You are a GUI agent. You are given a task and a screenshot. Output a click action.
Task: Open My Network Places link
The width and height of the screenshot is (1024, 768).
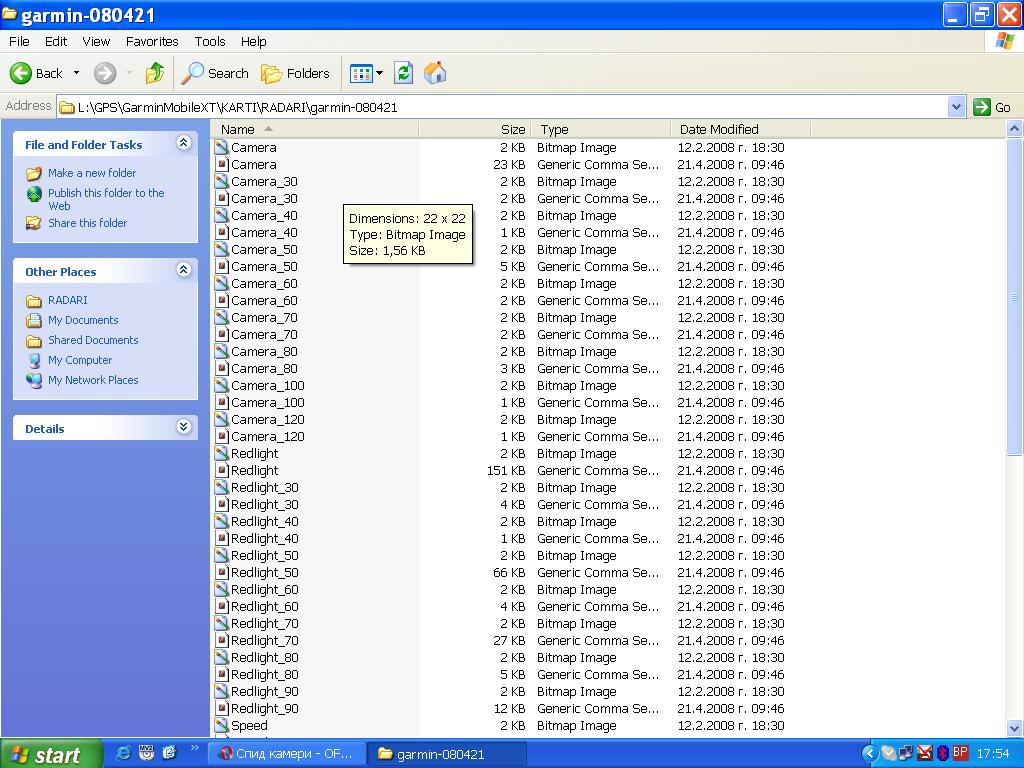tap(93, 380)
